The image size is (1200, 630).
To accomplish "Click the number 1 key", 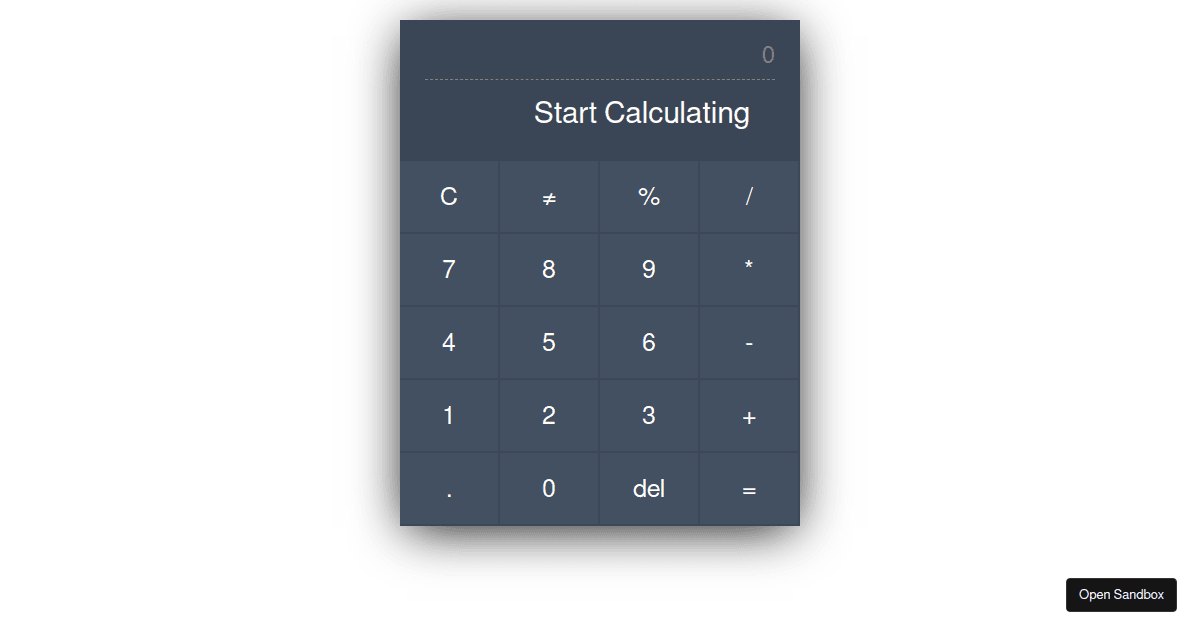I will 449,416.
